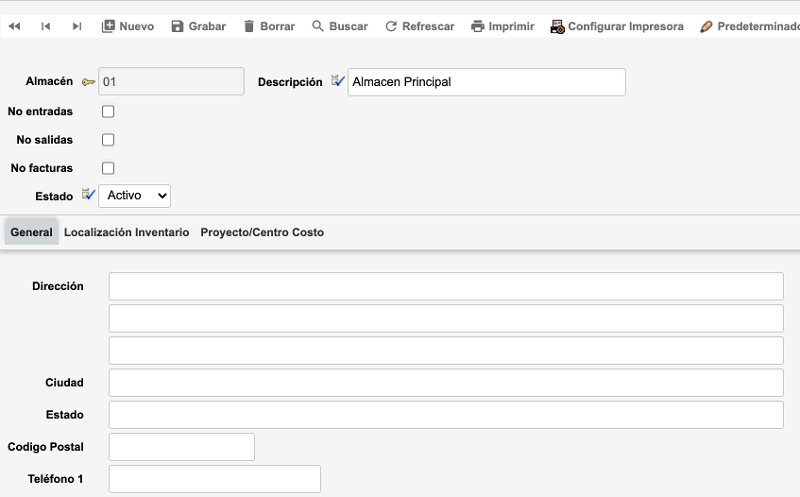The width and height of the screenshot is (800, 497).
Task: Open the Estado Activo dropdown
Action: point(135,196)
